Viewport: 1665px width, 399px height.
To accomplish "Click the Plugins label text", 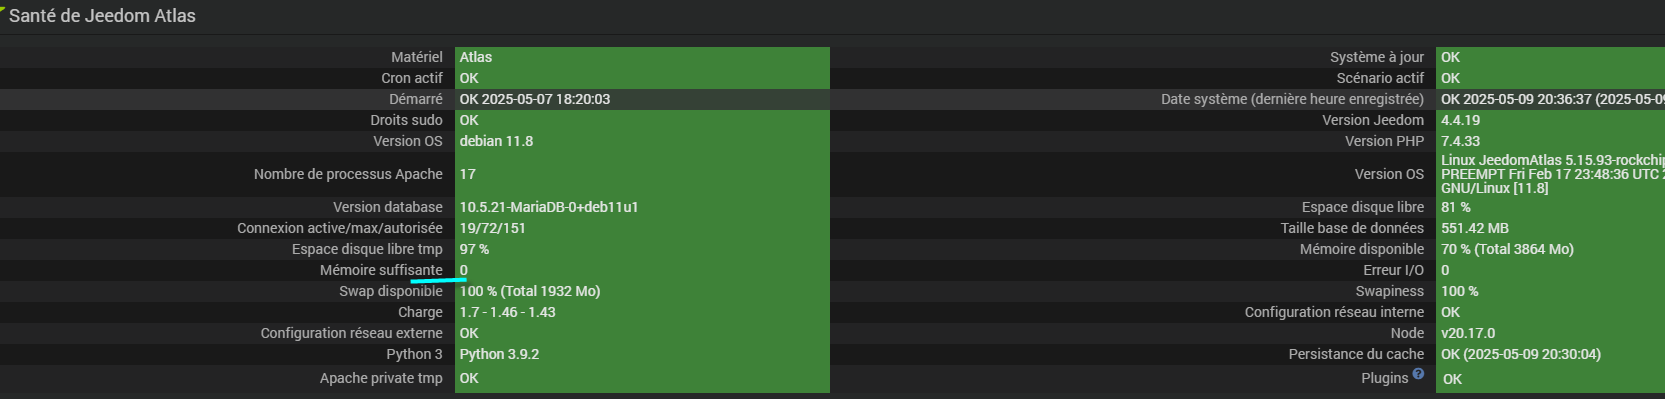I will tap(1384, 378).
